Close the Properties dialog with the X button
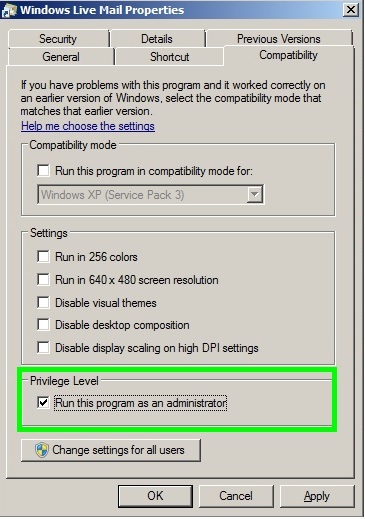This screenshot has width=365, height=519. [351, 10]
